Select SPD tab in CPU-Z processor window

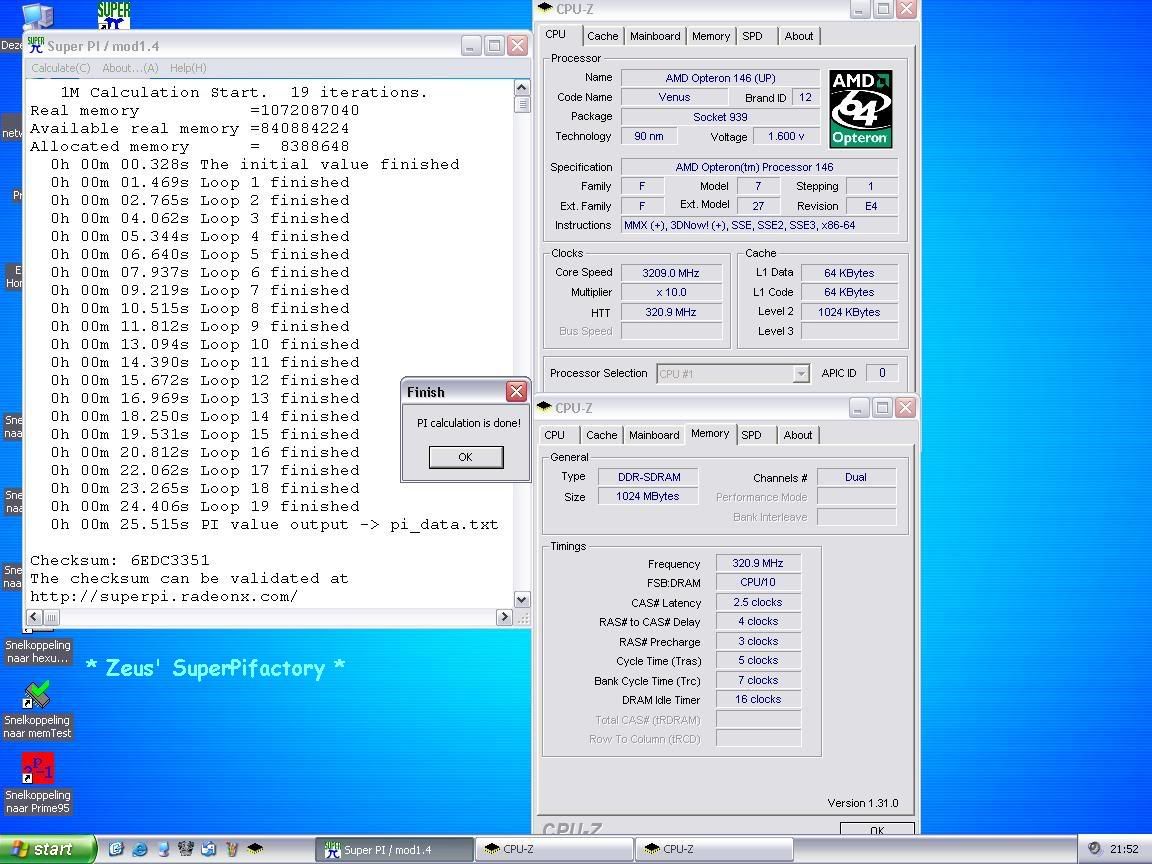752,36
